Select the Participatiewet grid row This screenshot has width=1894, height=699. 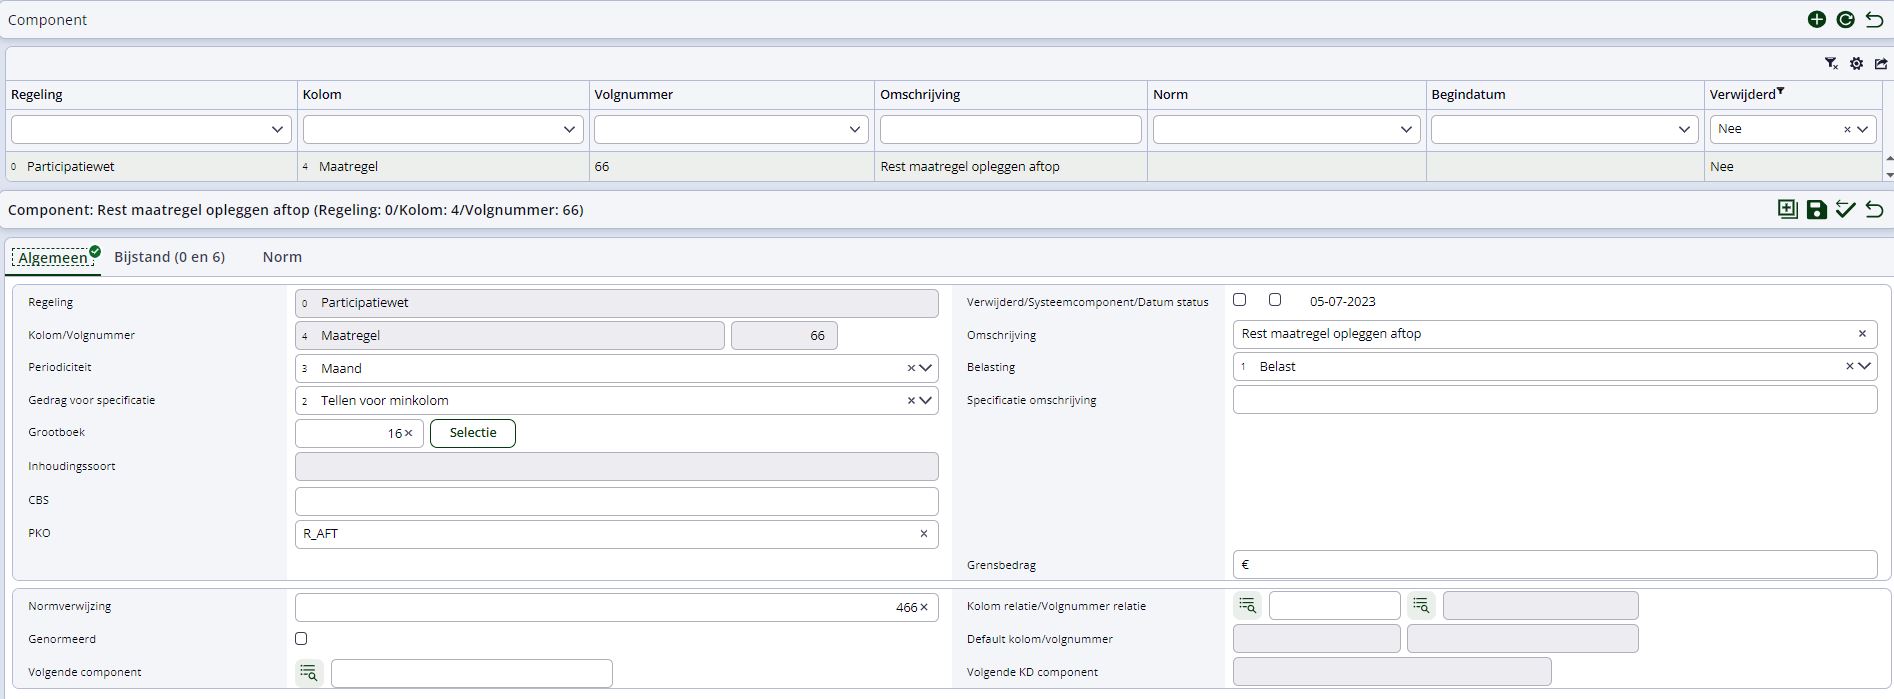click(945, 167)
